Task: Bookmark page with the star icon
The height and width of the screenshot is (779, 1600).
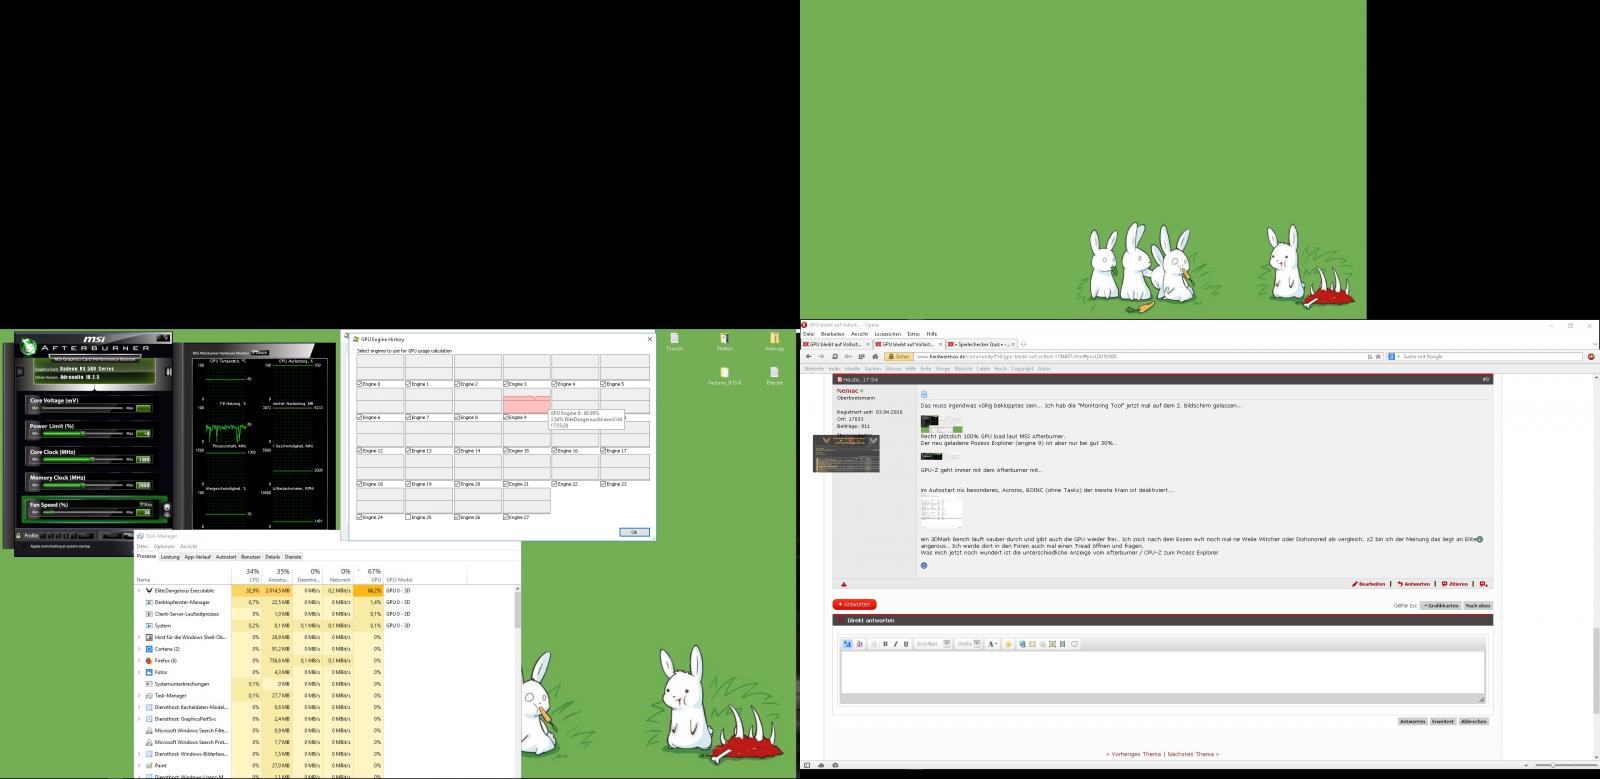Action: [x=1378, y=356]
